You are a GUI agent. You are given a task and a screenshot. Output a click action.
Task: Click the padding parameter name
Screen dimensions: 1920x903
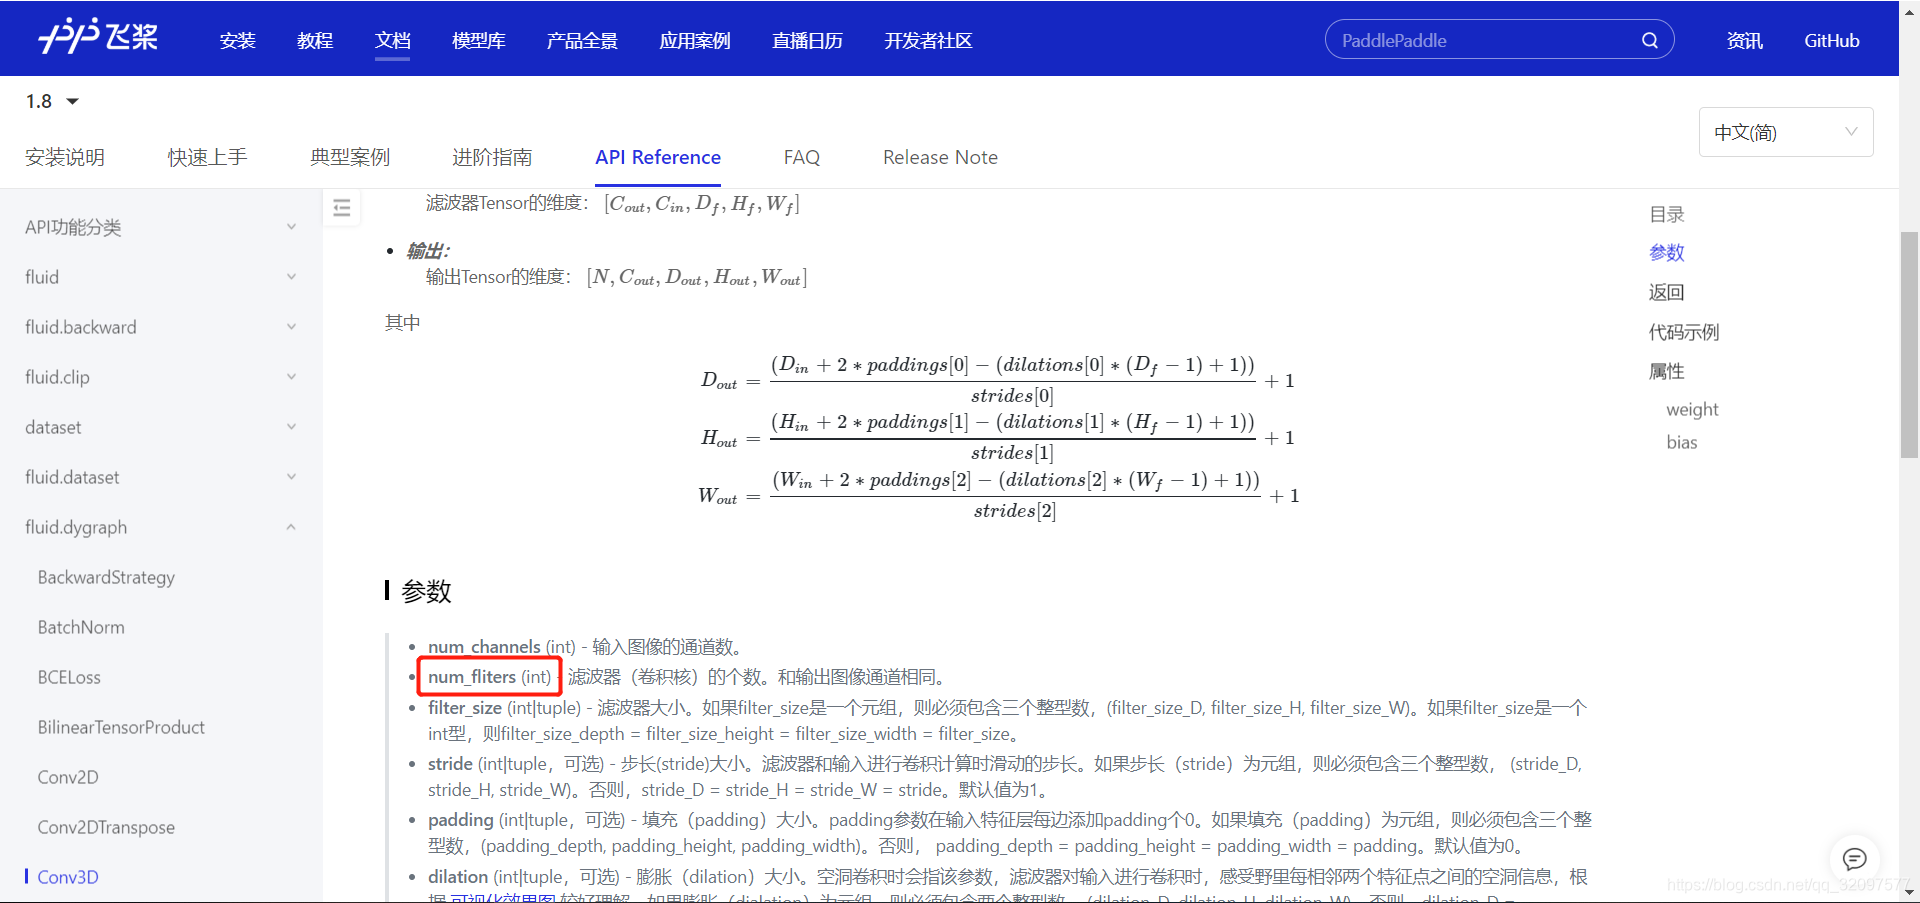(x=461, y=819)
